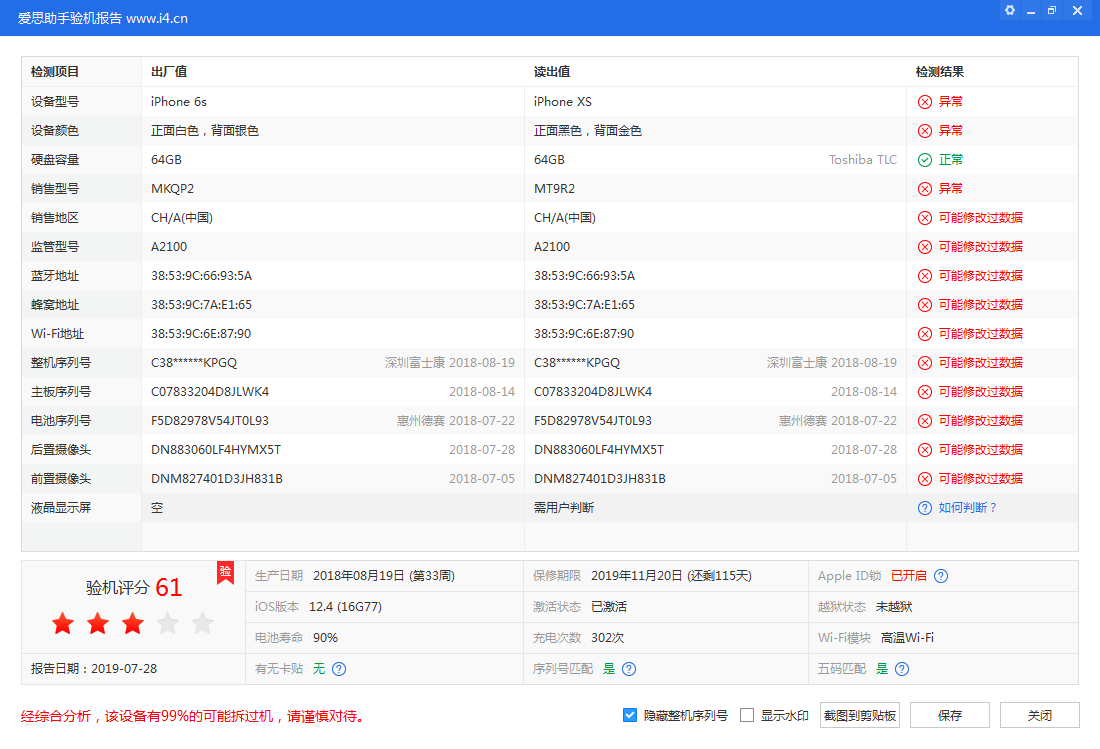Click question icon in 液晶显示屏 row
Image resolution: width=1100 pixels, height=749 pixels.
pos(925,508)
